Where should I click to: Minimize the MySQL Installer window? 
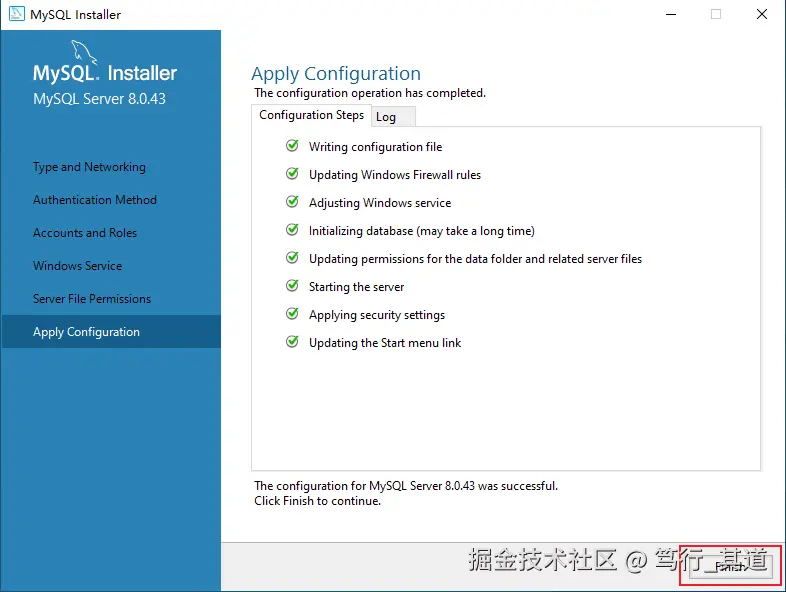[669, 15]
